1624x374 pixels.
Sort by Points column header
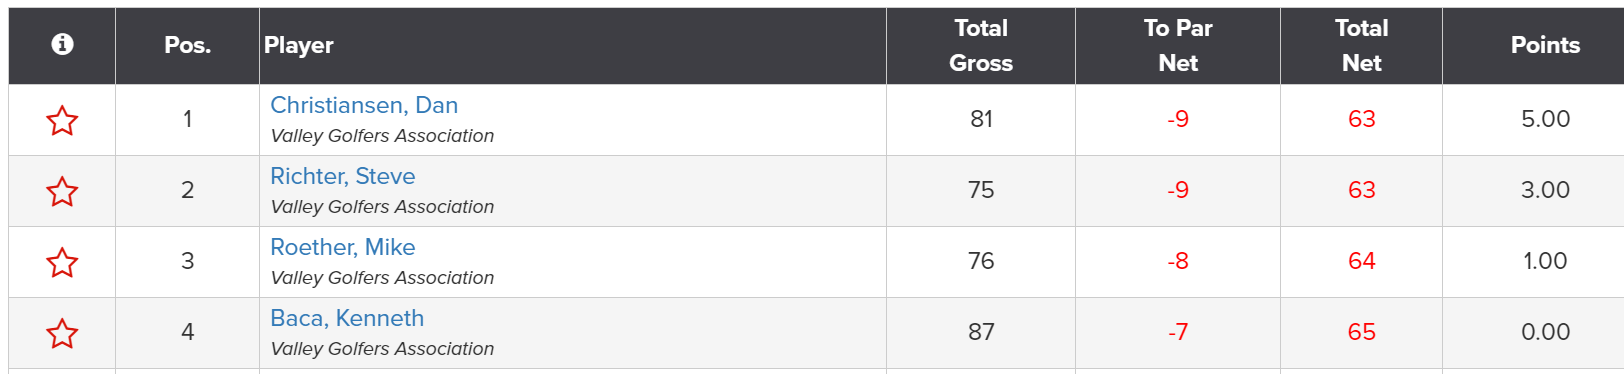click(1545, 45)
